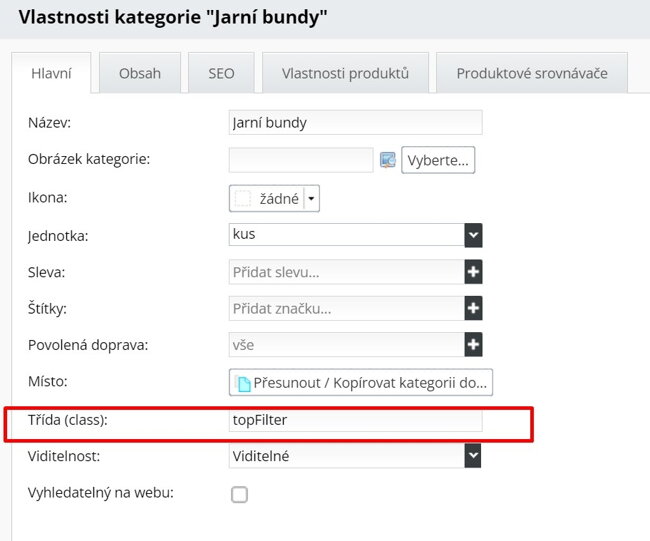The image size is (650, 541).
Task: Click the plus icon to add Štítky
Action: coord(473,308)
